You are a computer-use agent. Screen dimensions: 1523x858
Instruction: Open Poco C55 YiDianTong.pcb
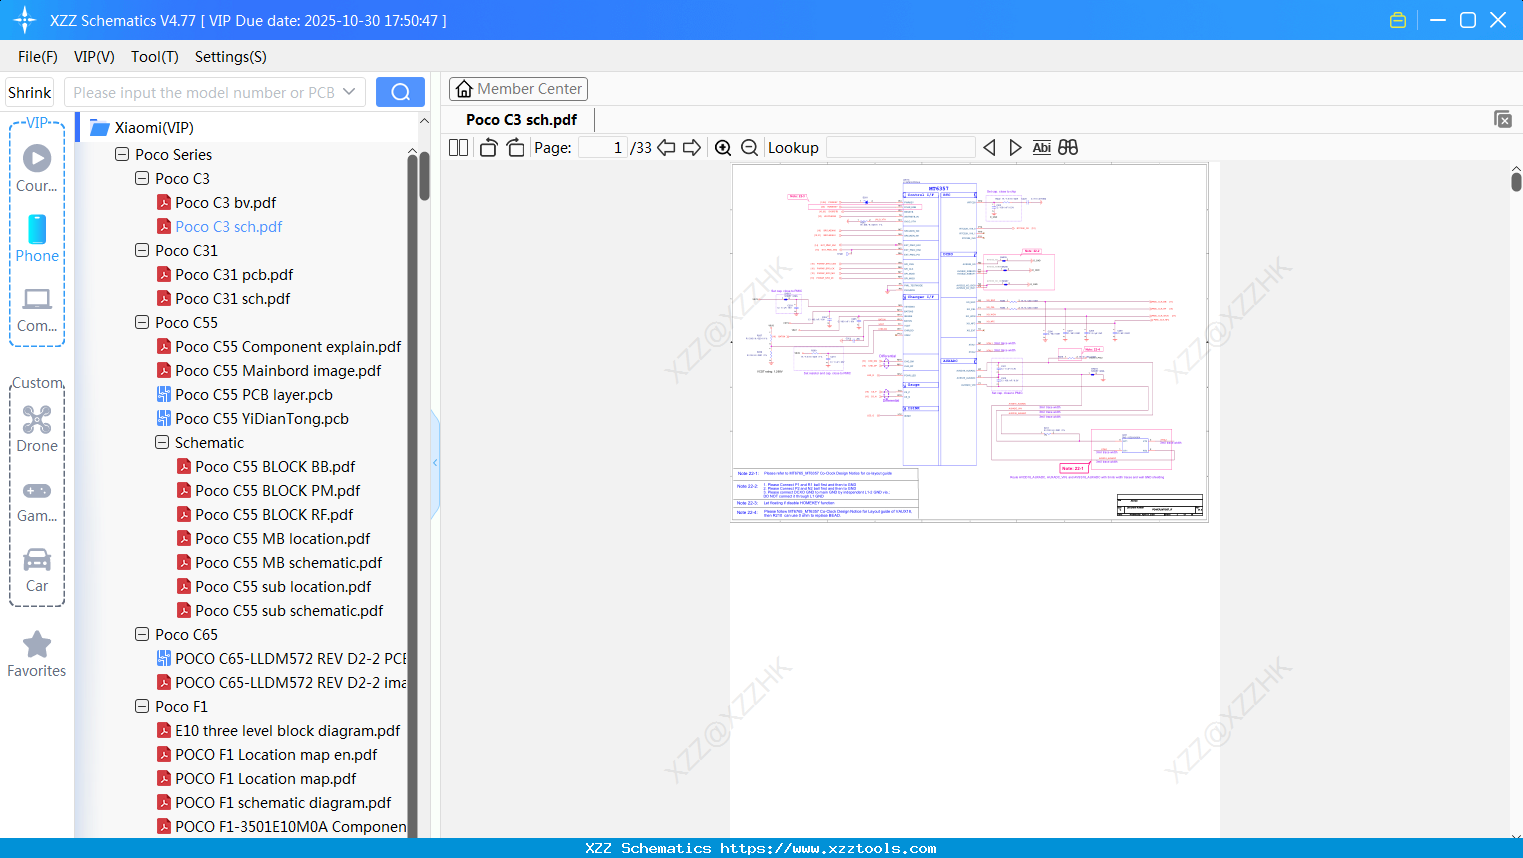click(x=262, y=418)
